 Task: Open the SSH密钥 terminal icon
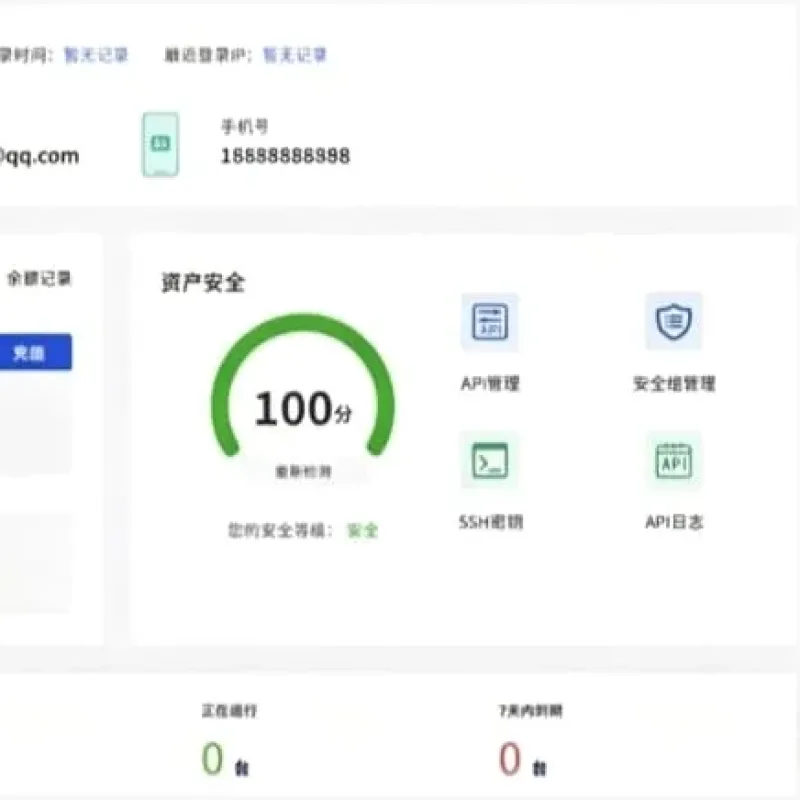tap(490, 460)
